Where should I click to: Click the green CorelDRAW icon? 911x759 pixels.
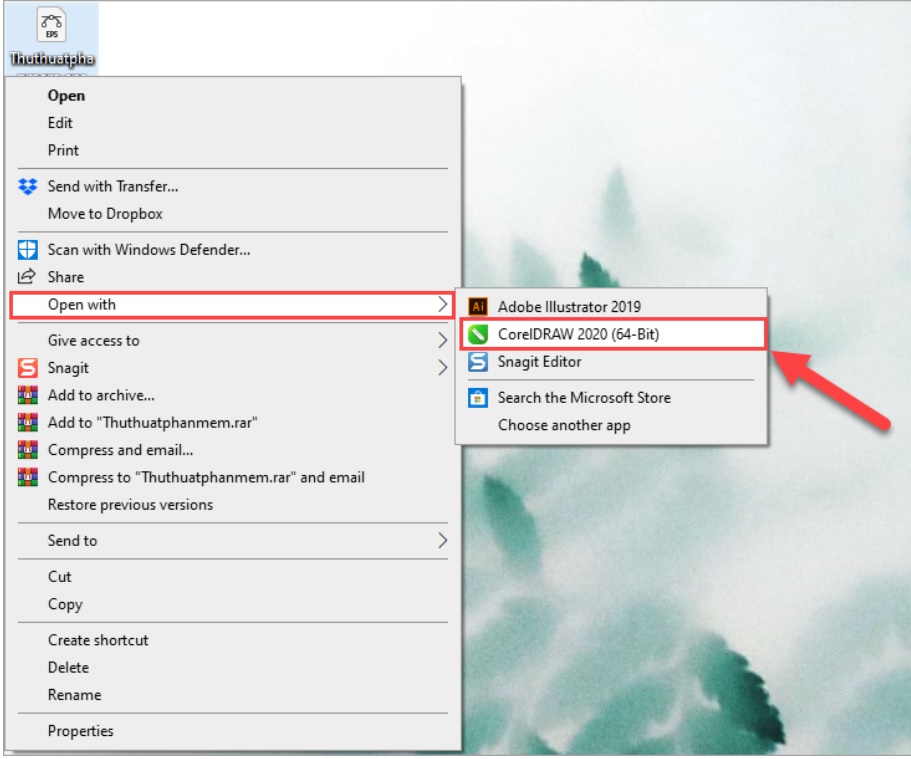(x=478, y=334)
